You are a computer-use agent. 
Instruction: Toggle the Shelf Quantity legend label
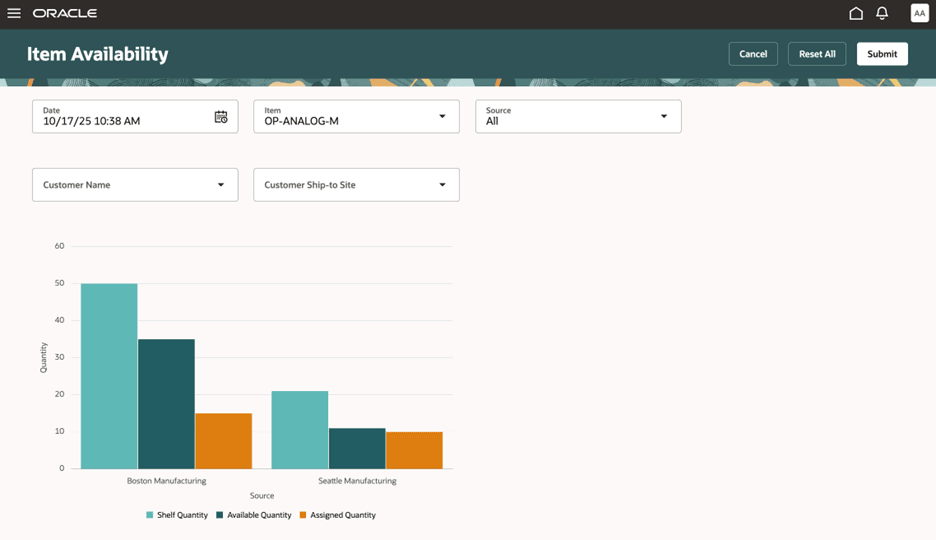pos(182,515)
